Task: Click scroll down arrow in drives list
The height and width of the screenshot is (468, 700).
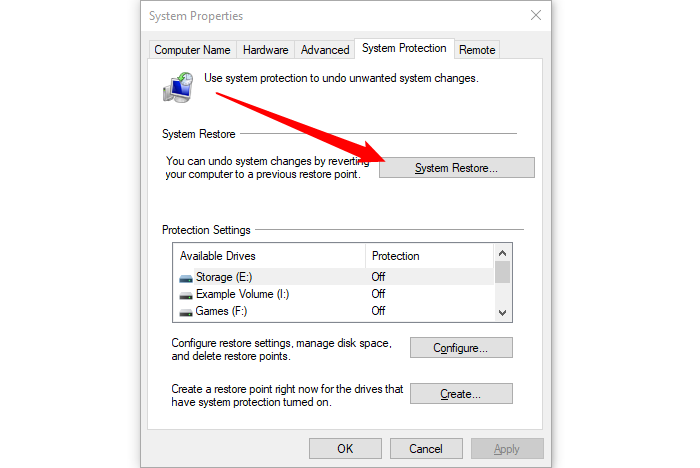Action: 502,313
